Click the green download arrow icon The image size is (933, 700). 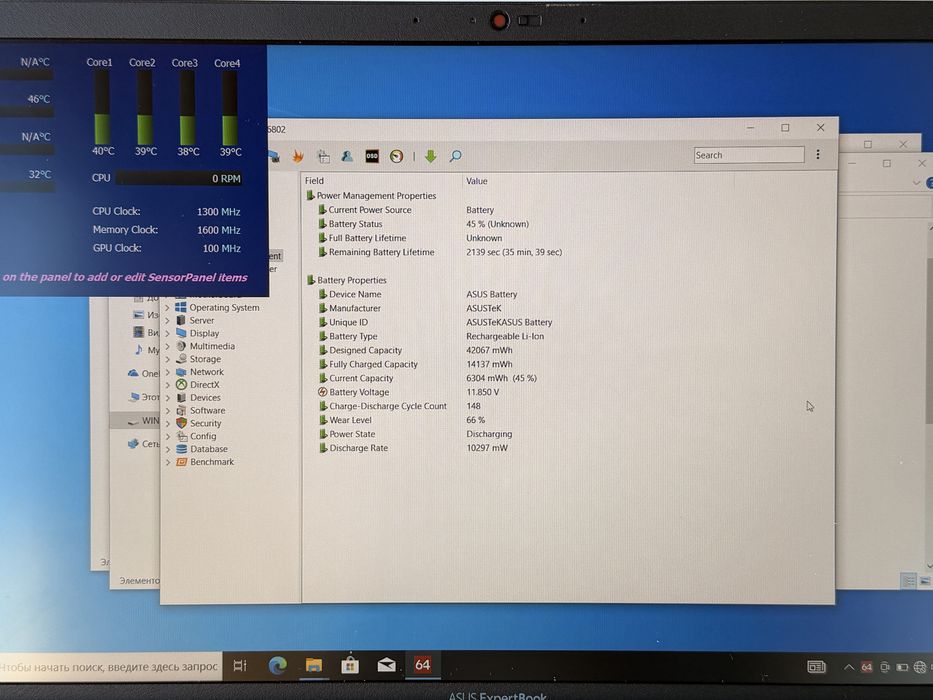(x=430, y=156)
